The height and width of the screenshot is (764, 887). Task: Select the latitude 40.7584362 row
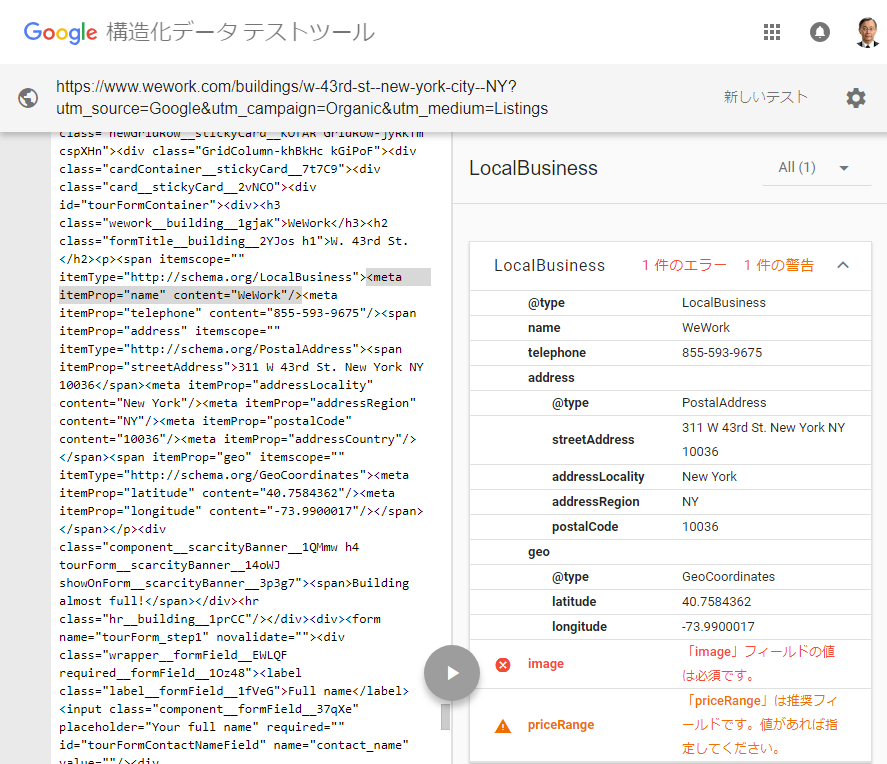pyautogui.click(x=670, y=602)
